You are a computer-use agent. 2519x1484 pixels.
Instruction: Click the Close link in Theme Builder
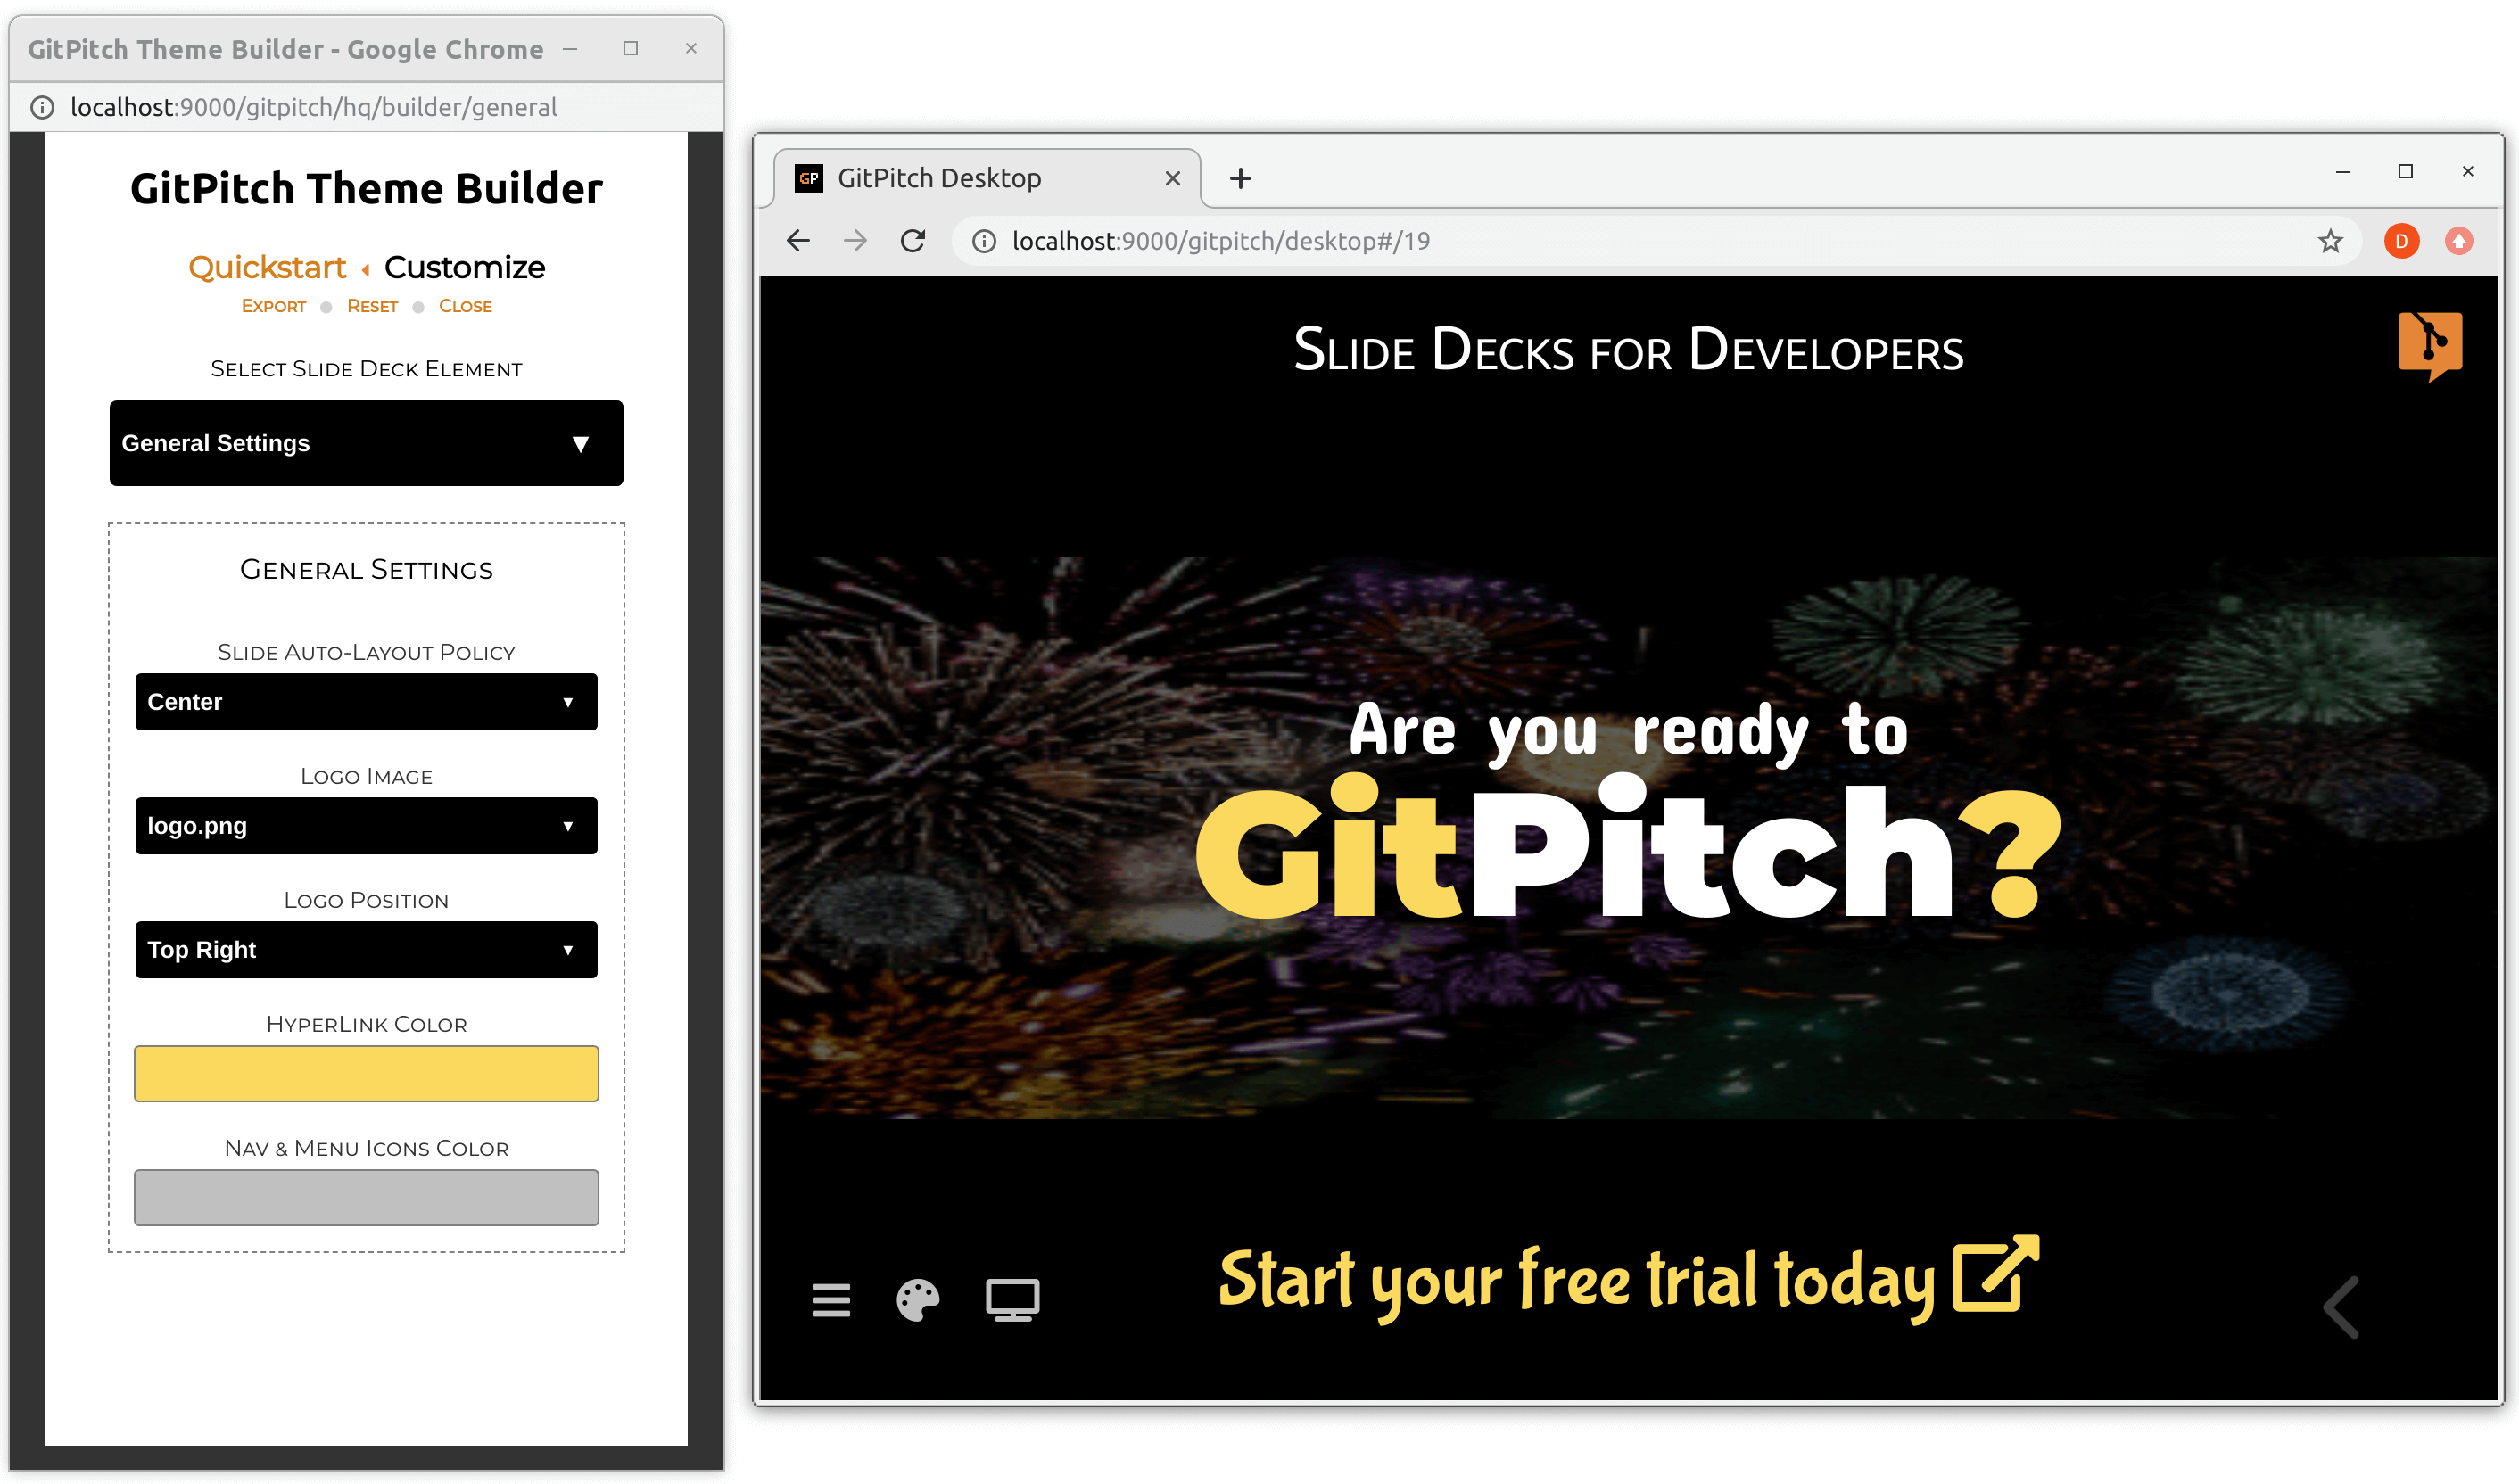(x=467, y=304)
